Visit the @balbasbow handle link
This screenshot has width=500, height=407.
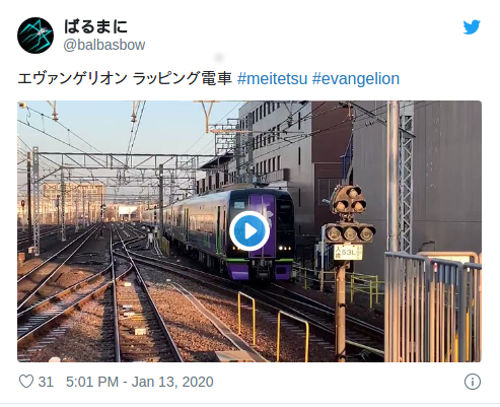pyautogui.click(x=104, y=45)
